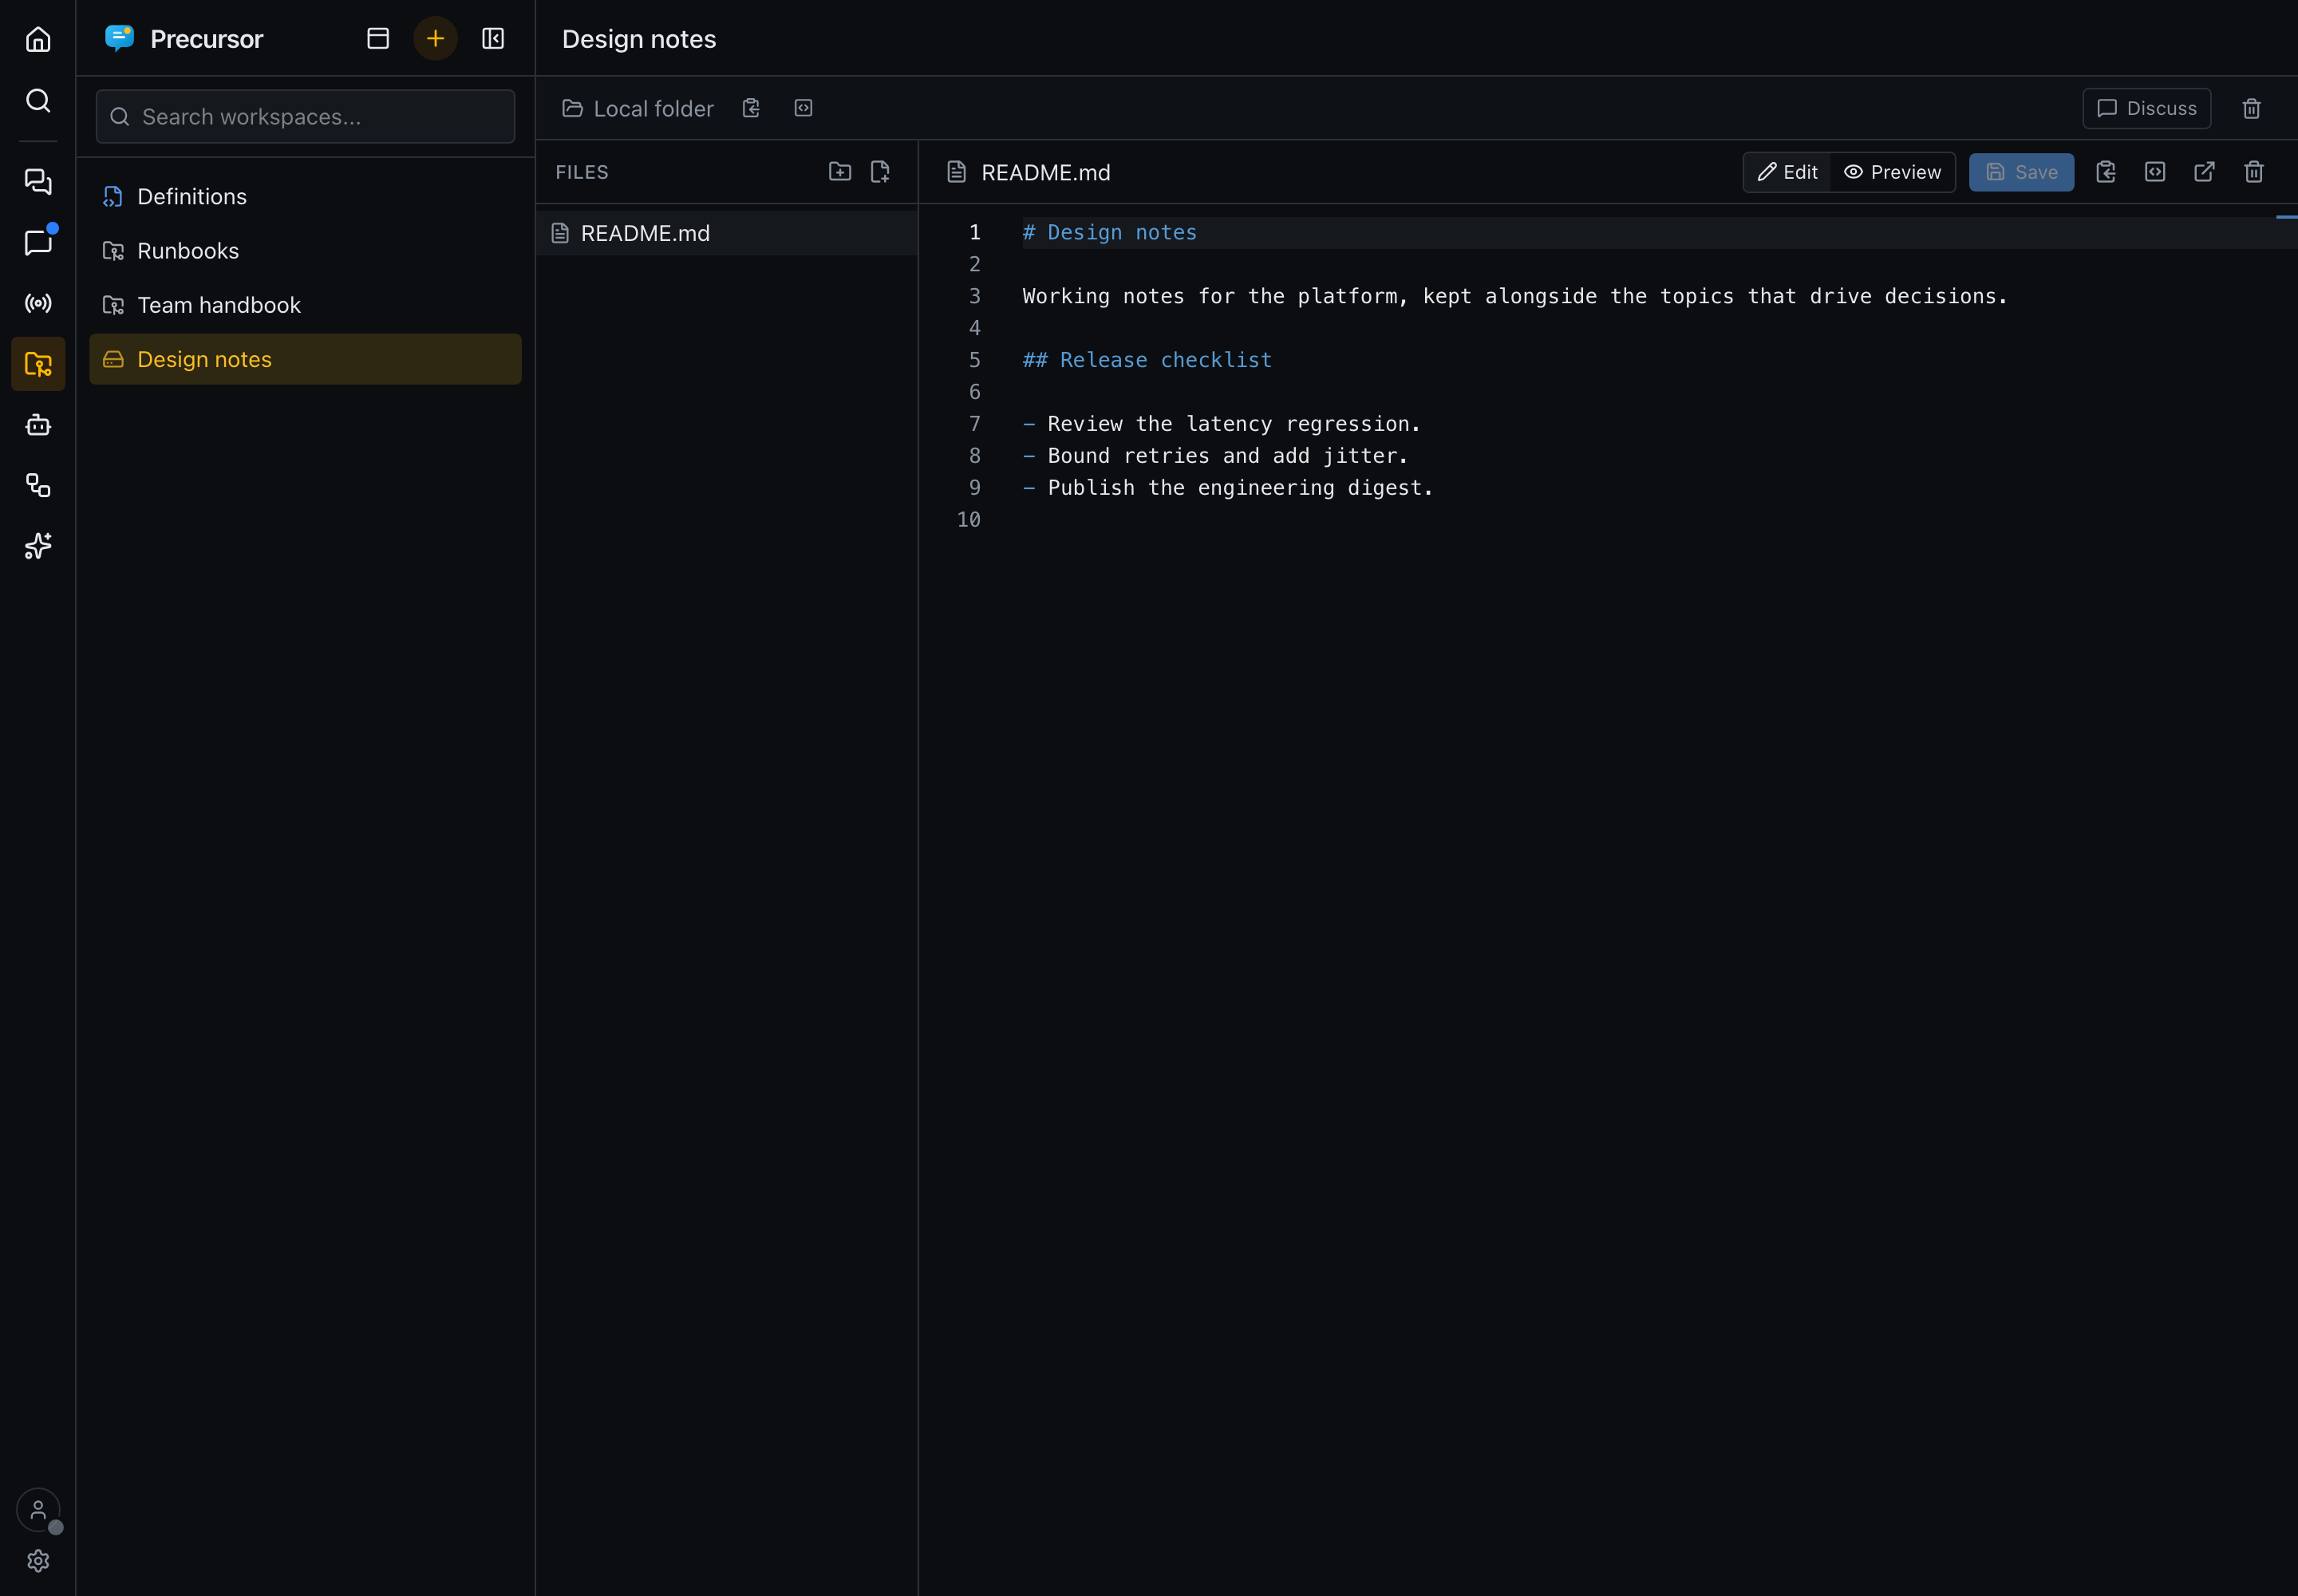Select the highlighted workspaces folder sidebar icon
Image resolution: width=2298 pixels, height=1596 pixels.
pos(38,364)
